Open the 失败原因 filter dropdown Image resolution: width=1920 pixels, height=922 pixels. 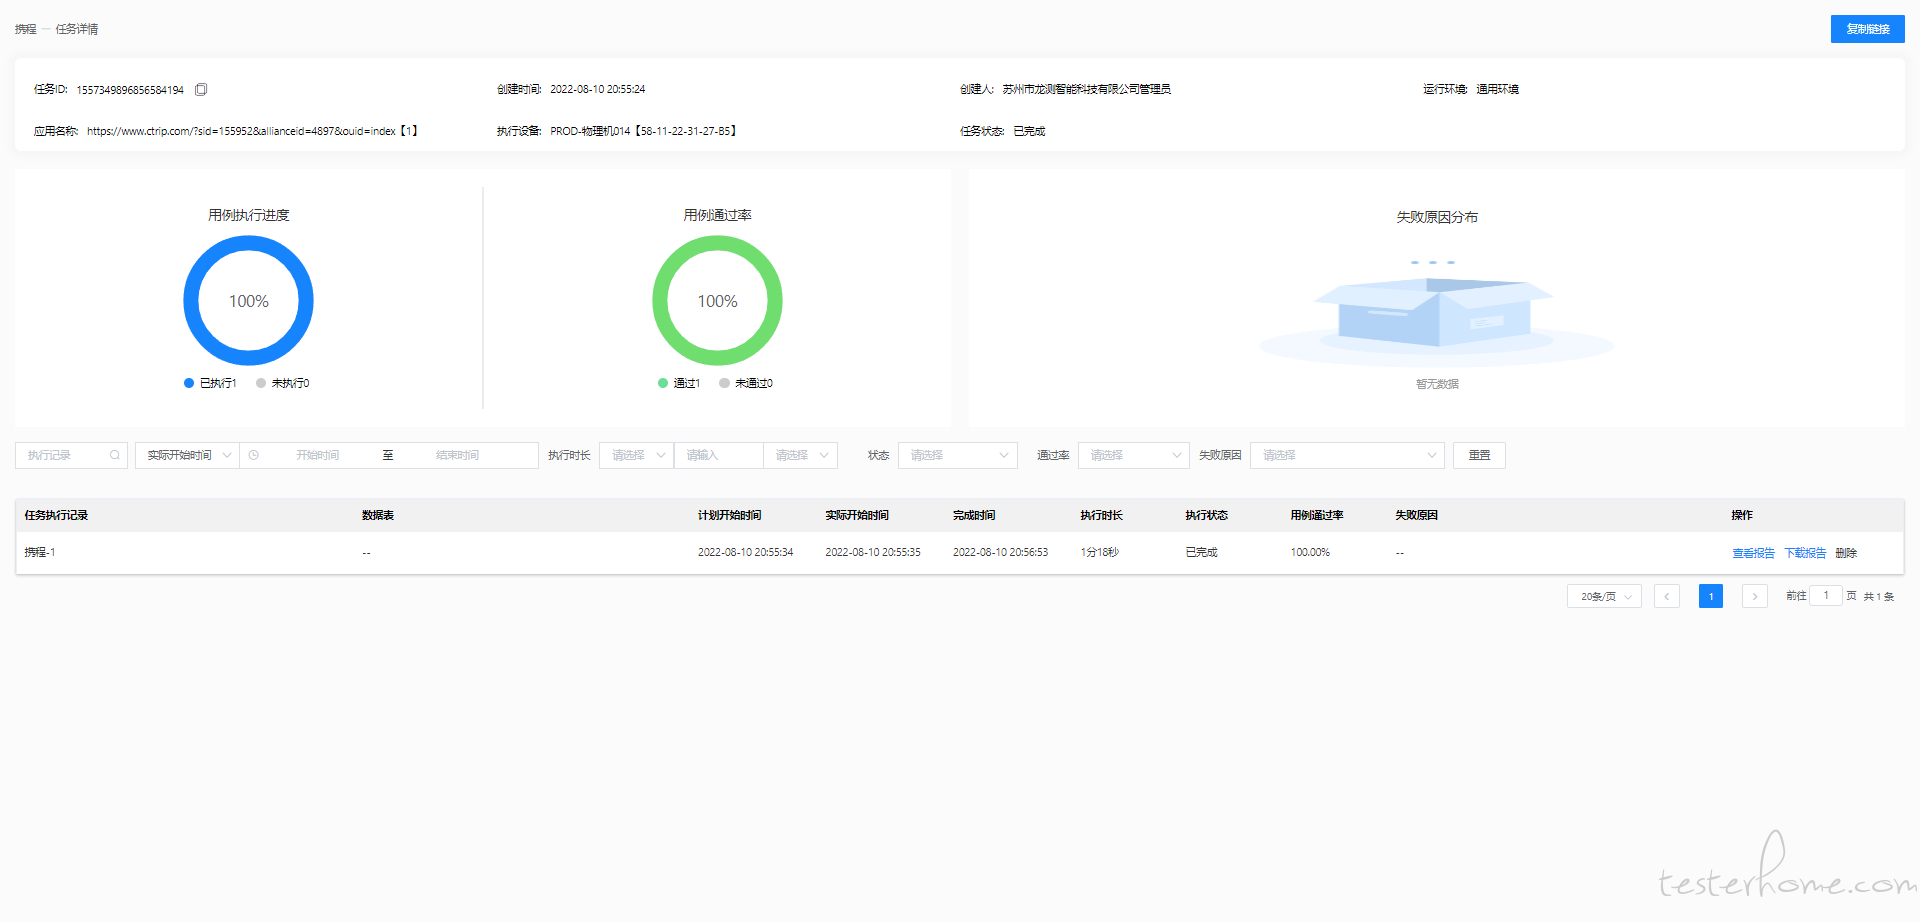pos(1346,455)
